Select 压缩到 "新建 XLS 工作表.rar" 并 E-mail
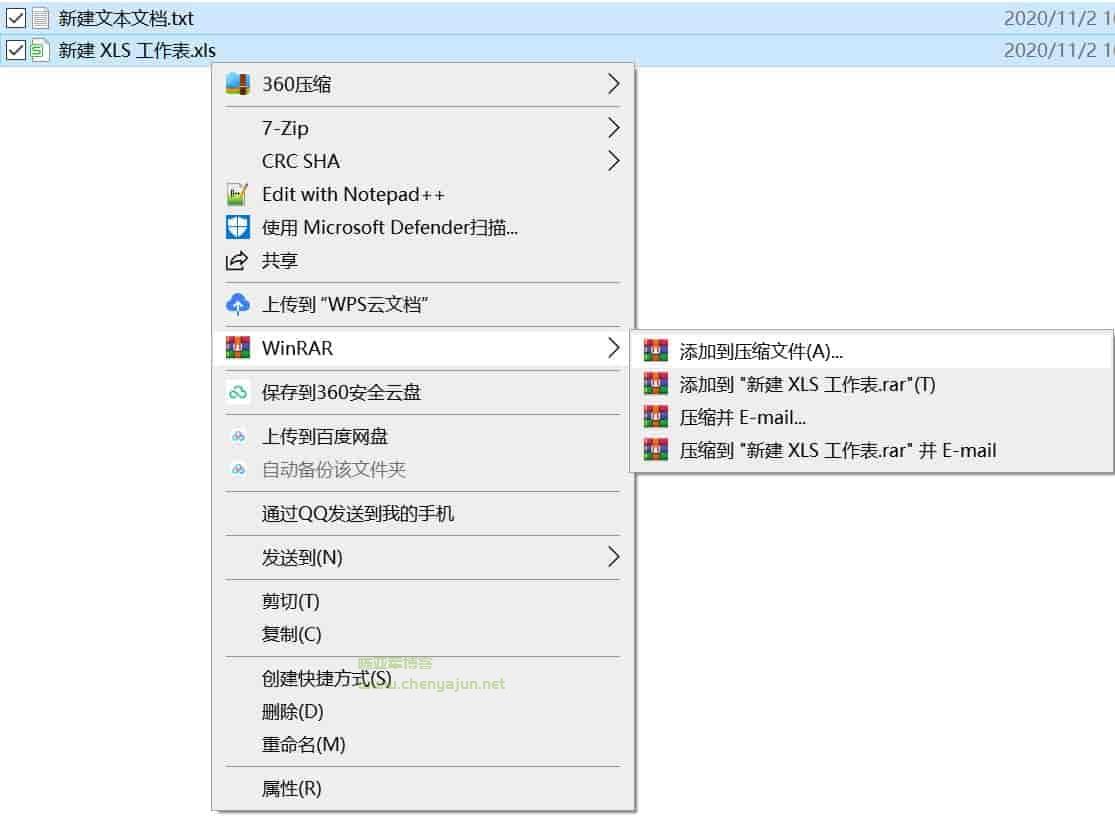This screenshot has height=820, width=1115. [x=871, y=450]
